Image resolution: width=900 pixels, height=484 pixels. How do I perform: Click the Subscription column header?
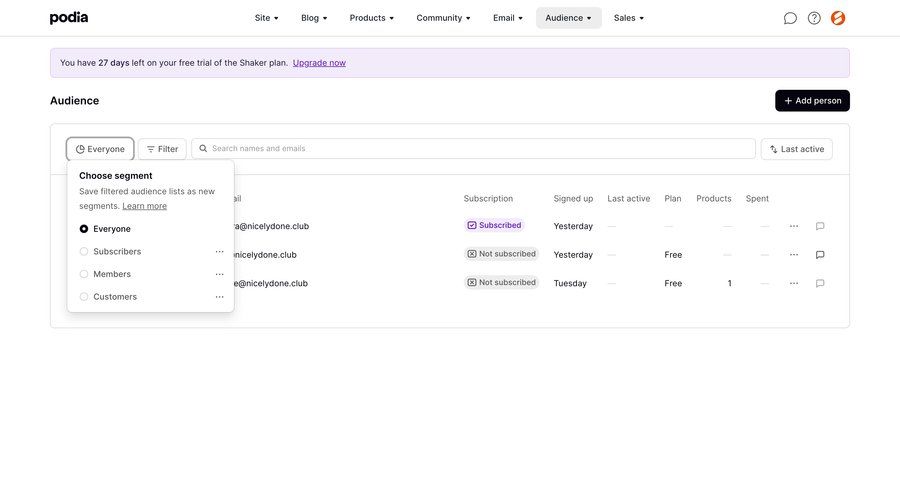pyautogui.click(x=488, y=199)
